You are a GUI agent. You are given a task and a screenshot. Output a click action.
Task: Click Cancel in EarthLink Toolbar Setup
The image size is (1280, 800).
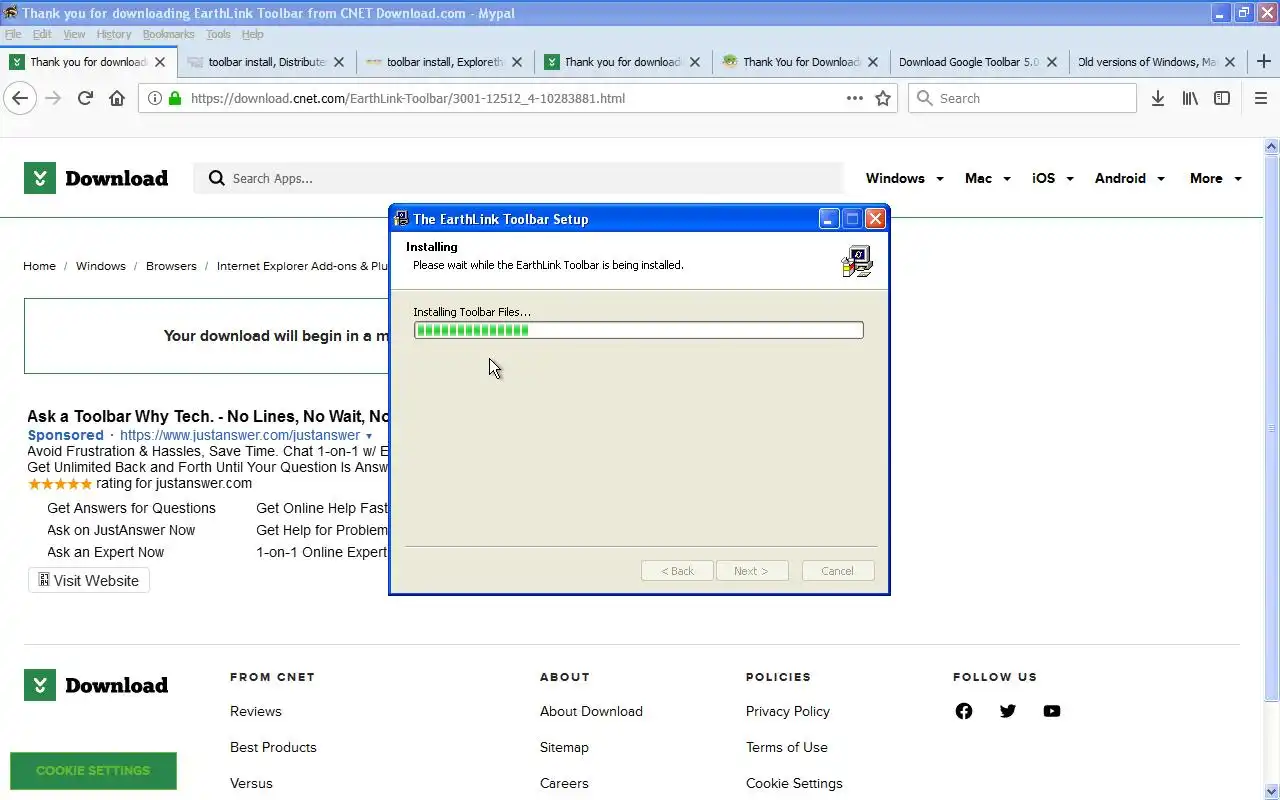(x=838, y=571)
